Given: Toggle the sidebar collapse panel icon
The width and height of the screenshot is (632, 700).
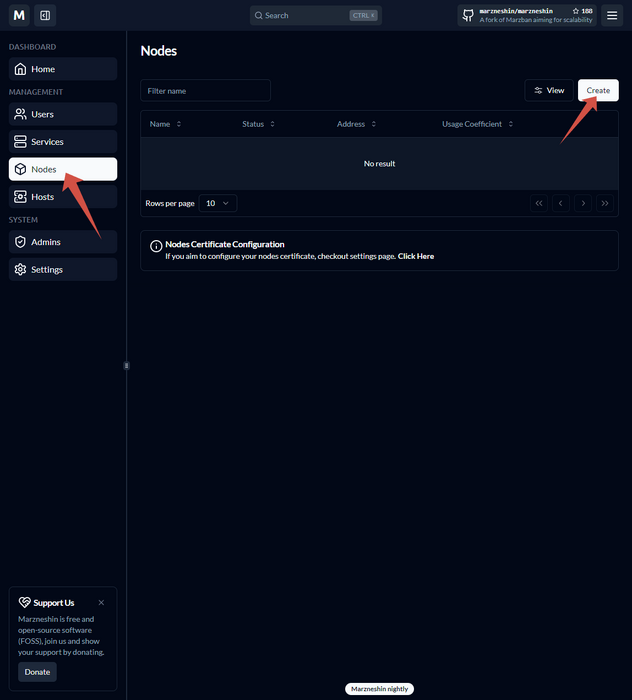Looking at the screenshot, I should coord(45,15).
